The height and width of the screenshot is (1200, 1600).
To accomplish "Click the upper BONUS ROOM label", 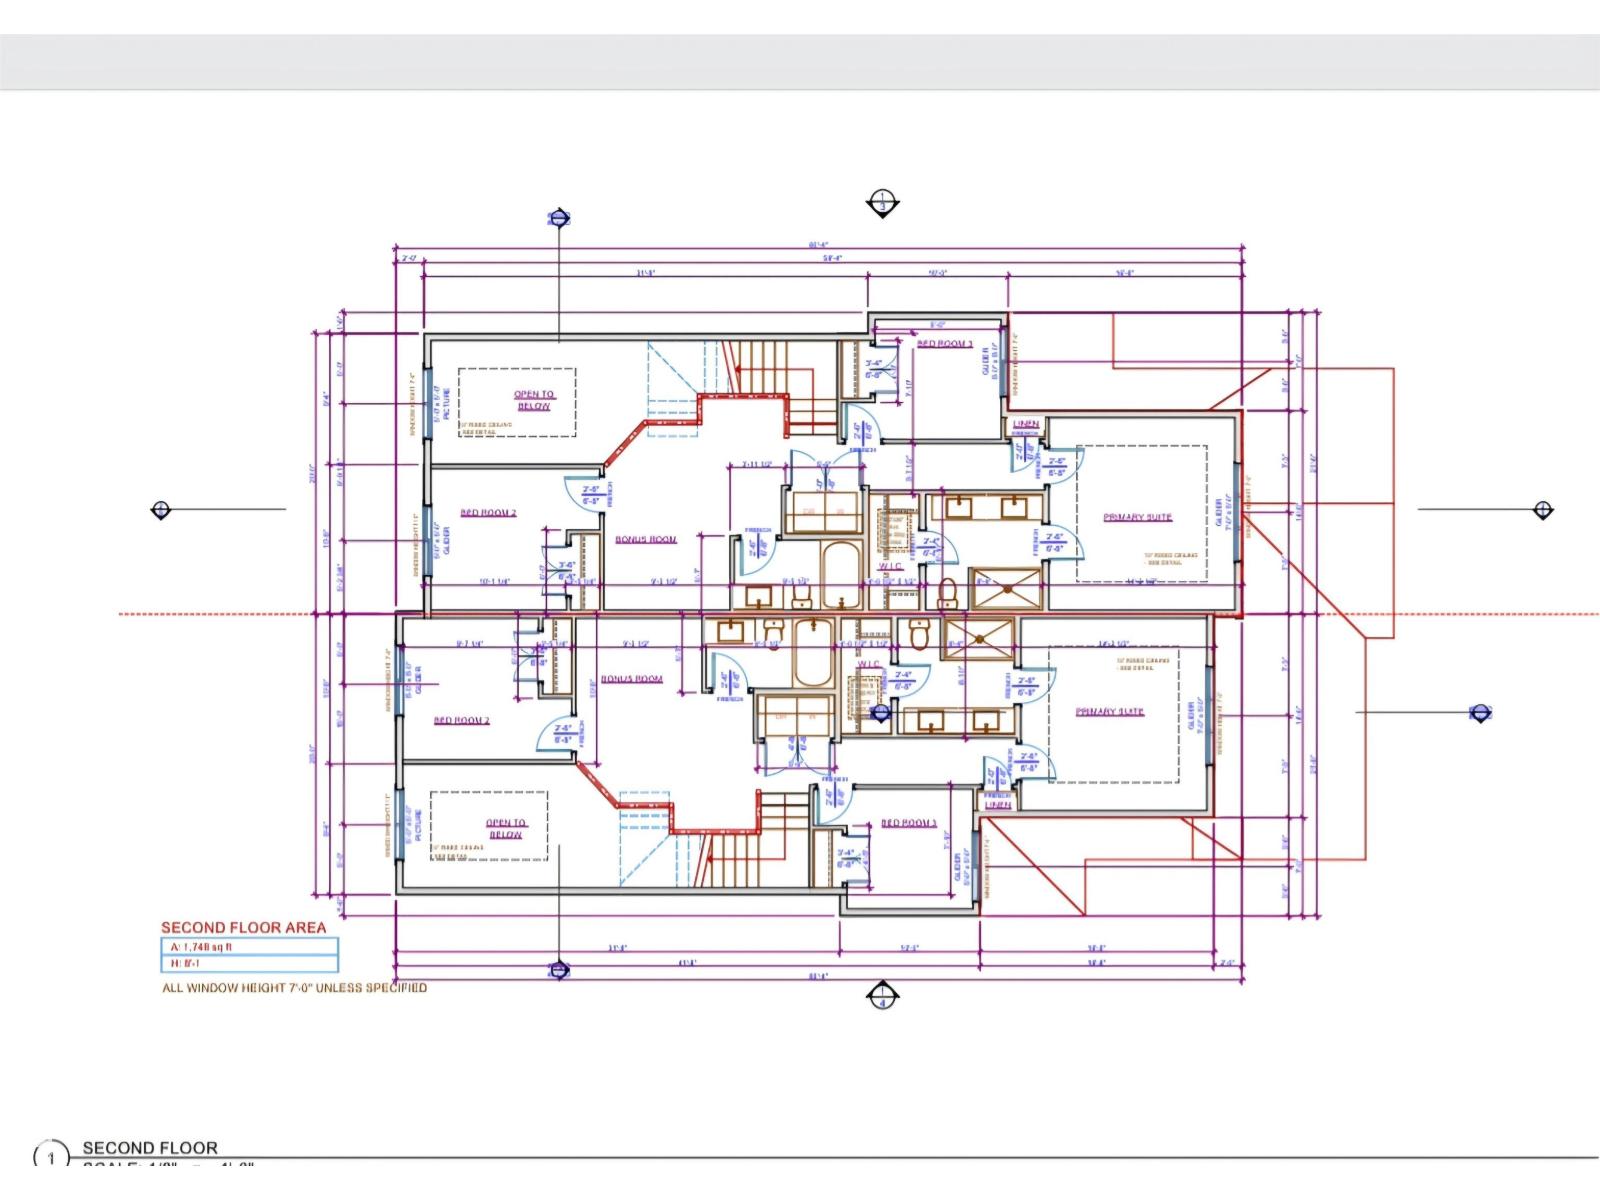I will 646,539.
